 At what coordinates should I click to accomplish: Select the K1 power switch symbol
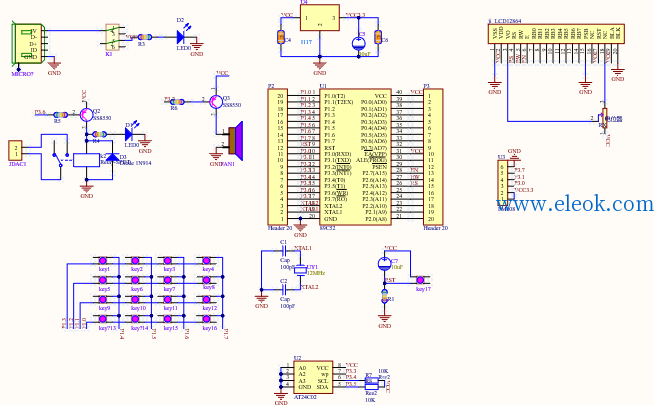(113, 38)
